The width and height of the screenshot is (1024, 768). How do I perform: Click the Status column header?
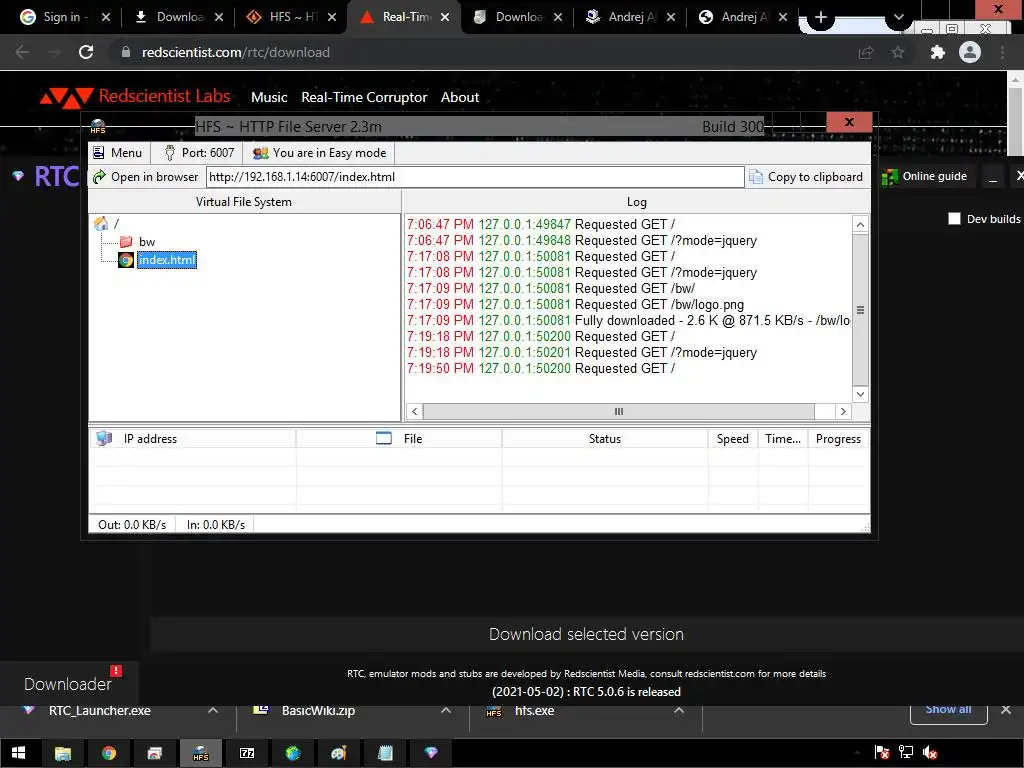[605, 439]
